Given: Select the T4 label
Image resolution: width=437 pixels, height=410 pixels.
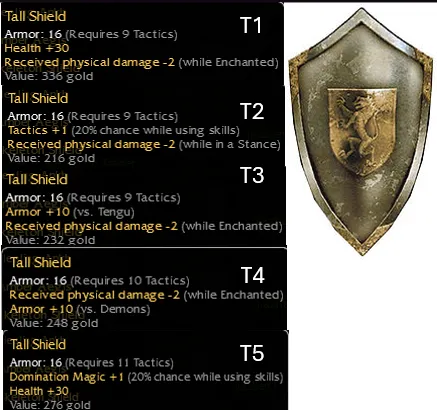Looking at the screenshot, I should tap(253, 275).
